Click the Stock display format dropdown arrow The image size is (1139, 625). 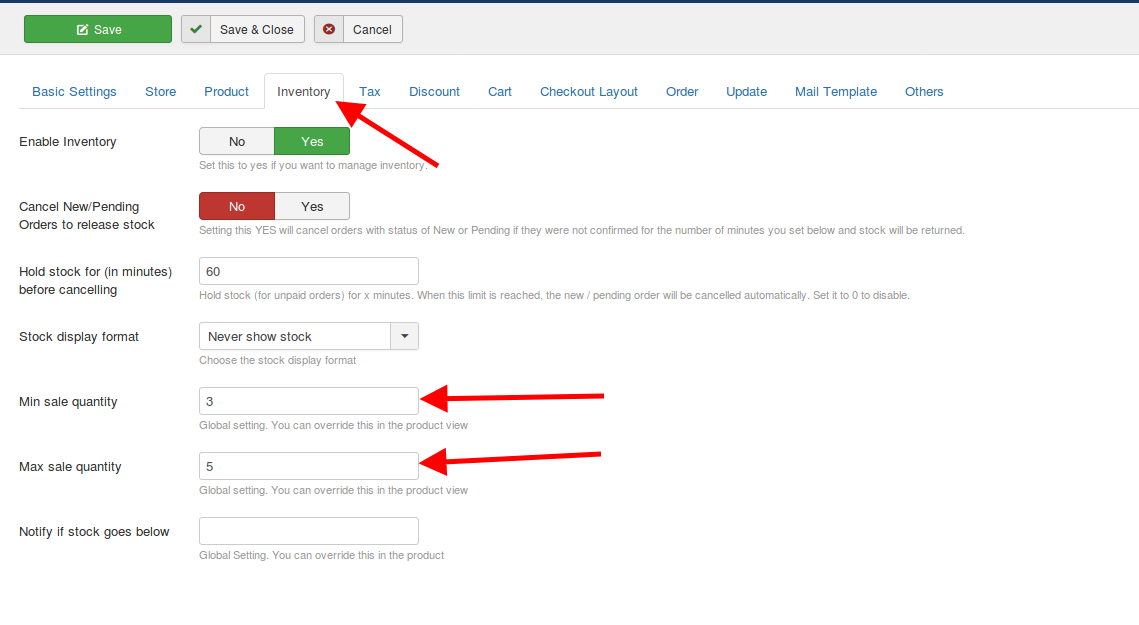point(405,336)
